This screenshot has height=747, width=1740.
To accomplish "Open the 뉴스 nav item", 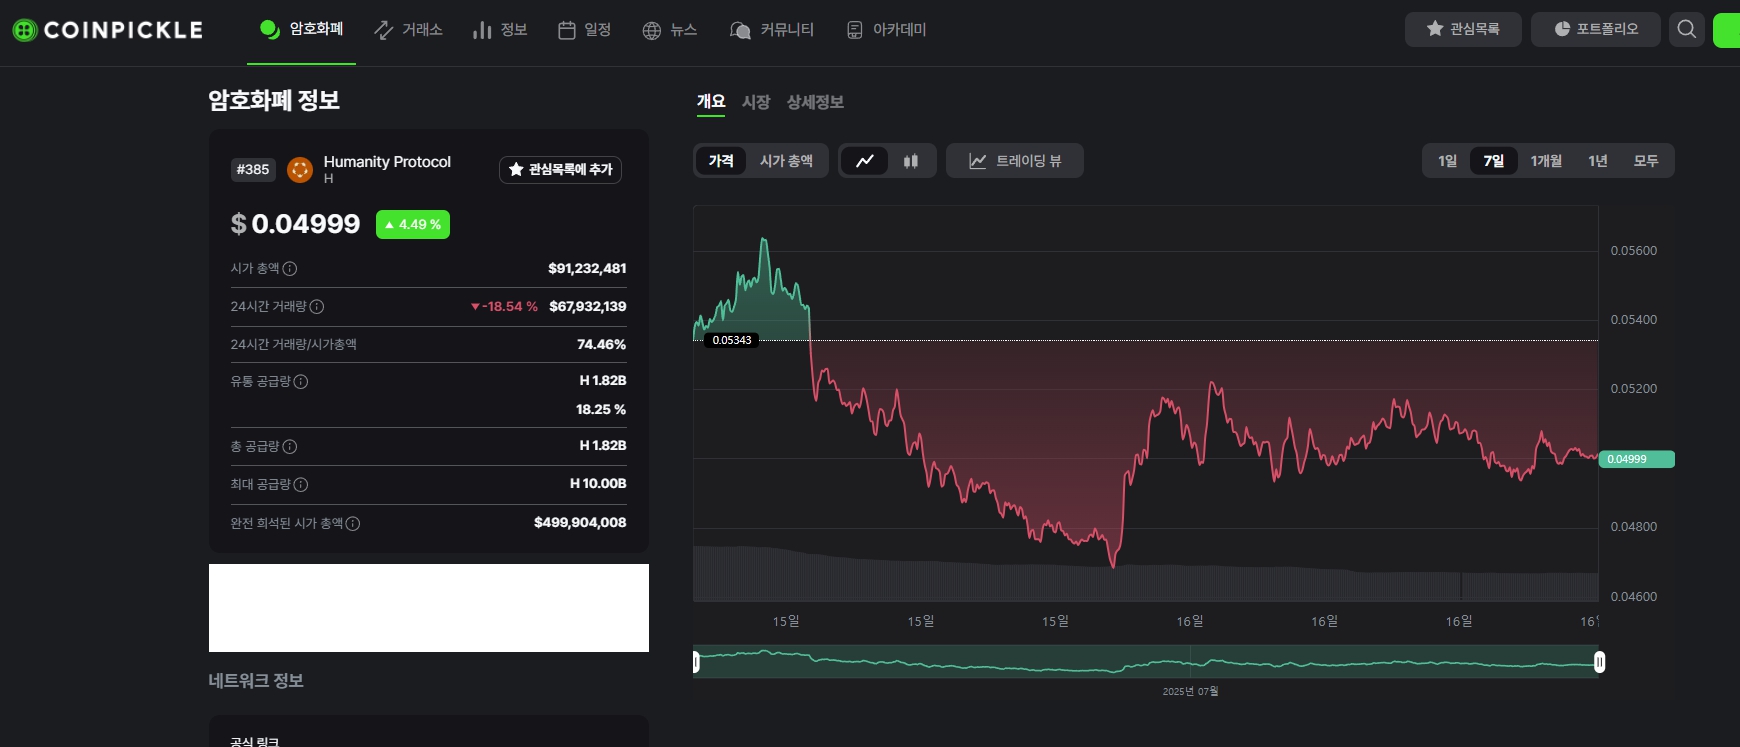I will [x=669, y=30].
